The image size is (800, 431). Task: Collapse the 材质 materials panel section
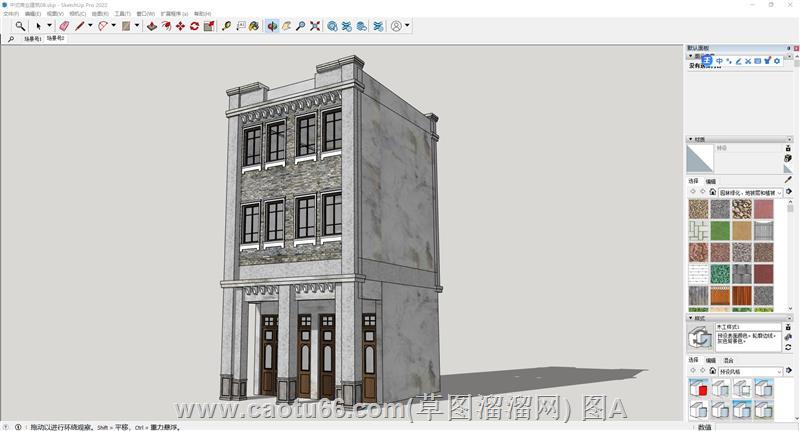(x=691, y=139)
